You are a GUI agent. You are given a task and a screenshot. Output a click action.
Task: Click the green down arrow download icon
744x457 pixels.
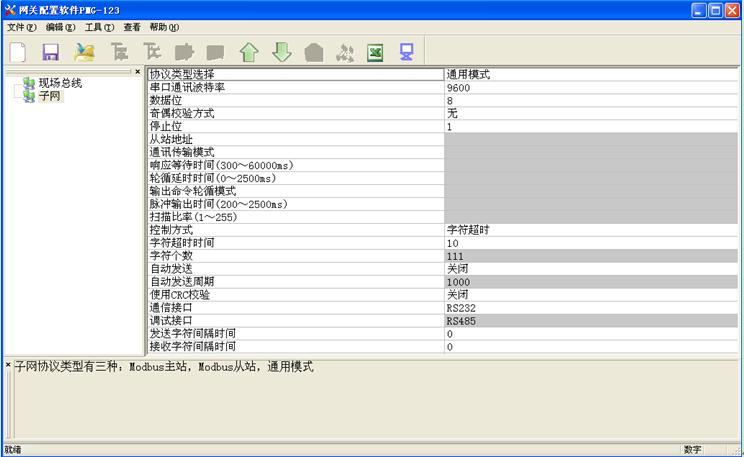coord(282,52)
